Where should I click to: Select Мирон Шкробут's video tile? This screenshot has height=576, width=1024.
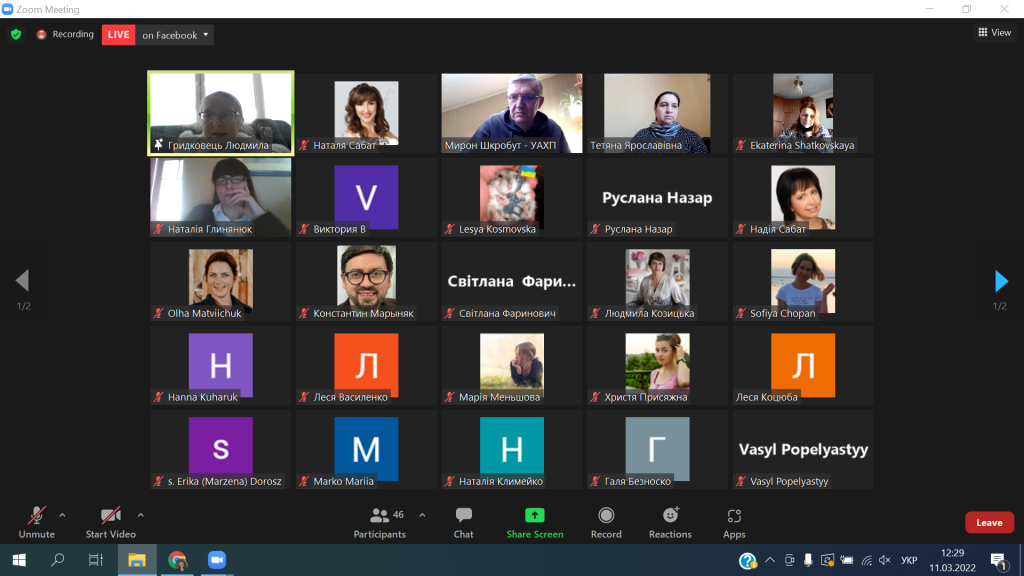pyautogui.click(x=512, y=113)
